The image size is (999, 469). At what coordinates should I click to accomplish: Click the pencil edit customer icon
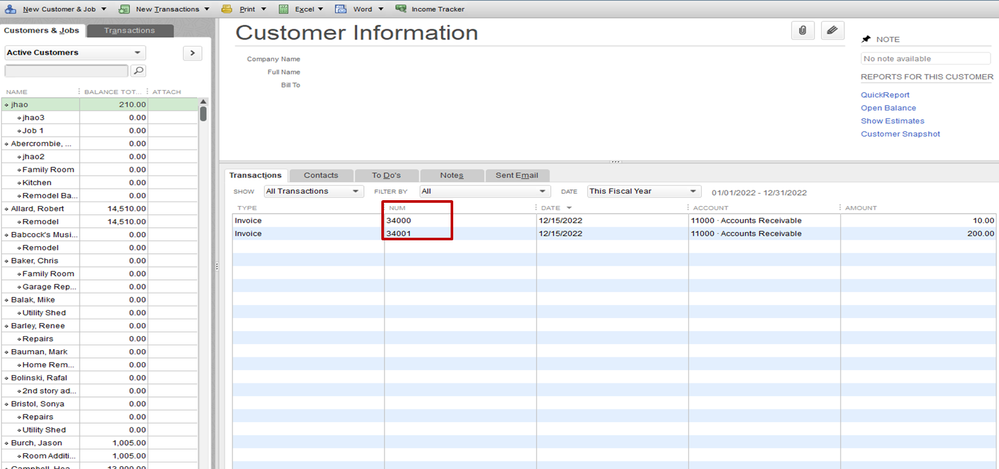[x=832, y=31]
